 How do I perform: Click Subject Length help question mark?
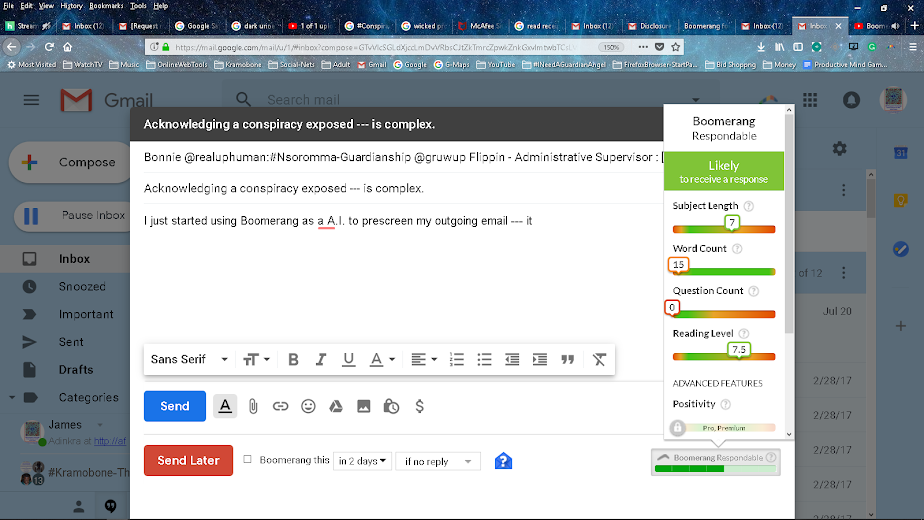coord(748,206)
